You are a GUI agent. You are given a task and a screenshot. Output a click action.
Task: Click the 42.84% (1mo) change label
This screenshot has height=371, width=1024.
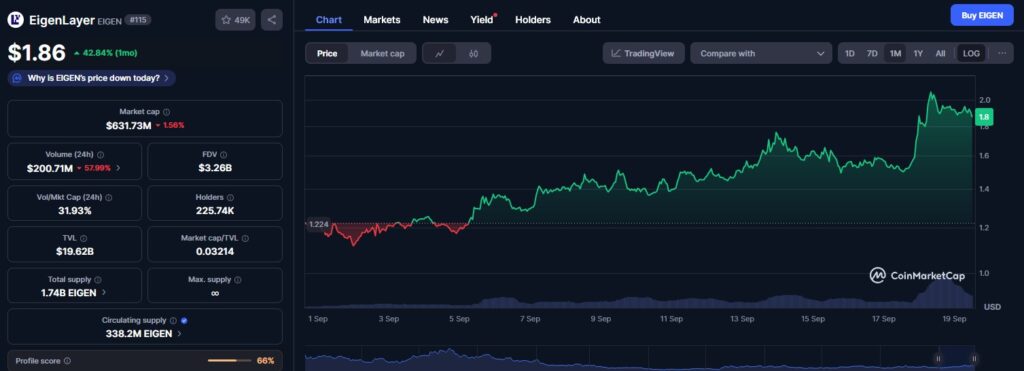(x=106, y=53)
